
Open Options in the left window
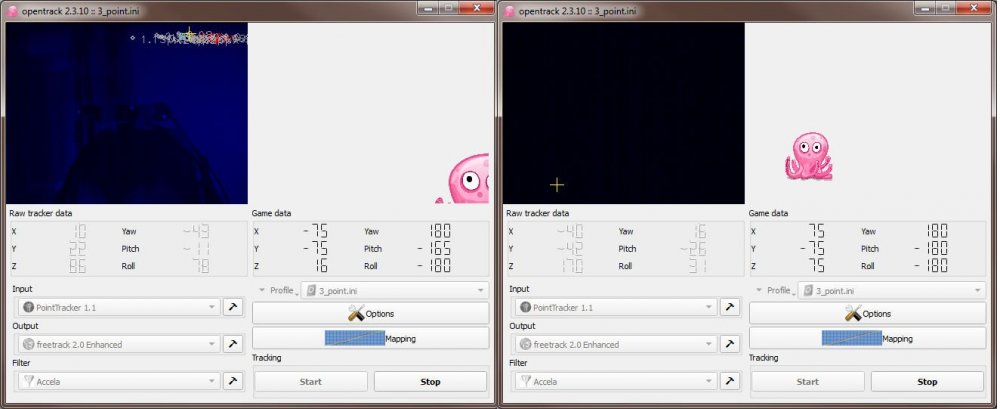pos(370,314)
